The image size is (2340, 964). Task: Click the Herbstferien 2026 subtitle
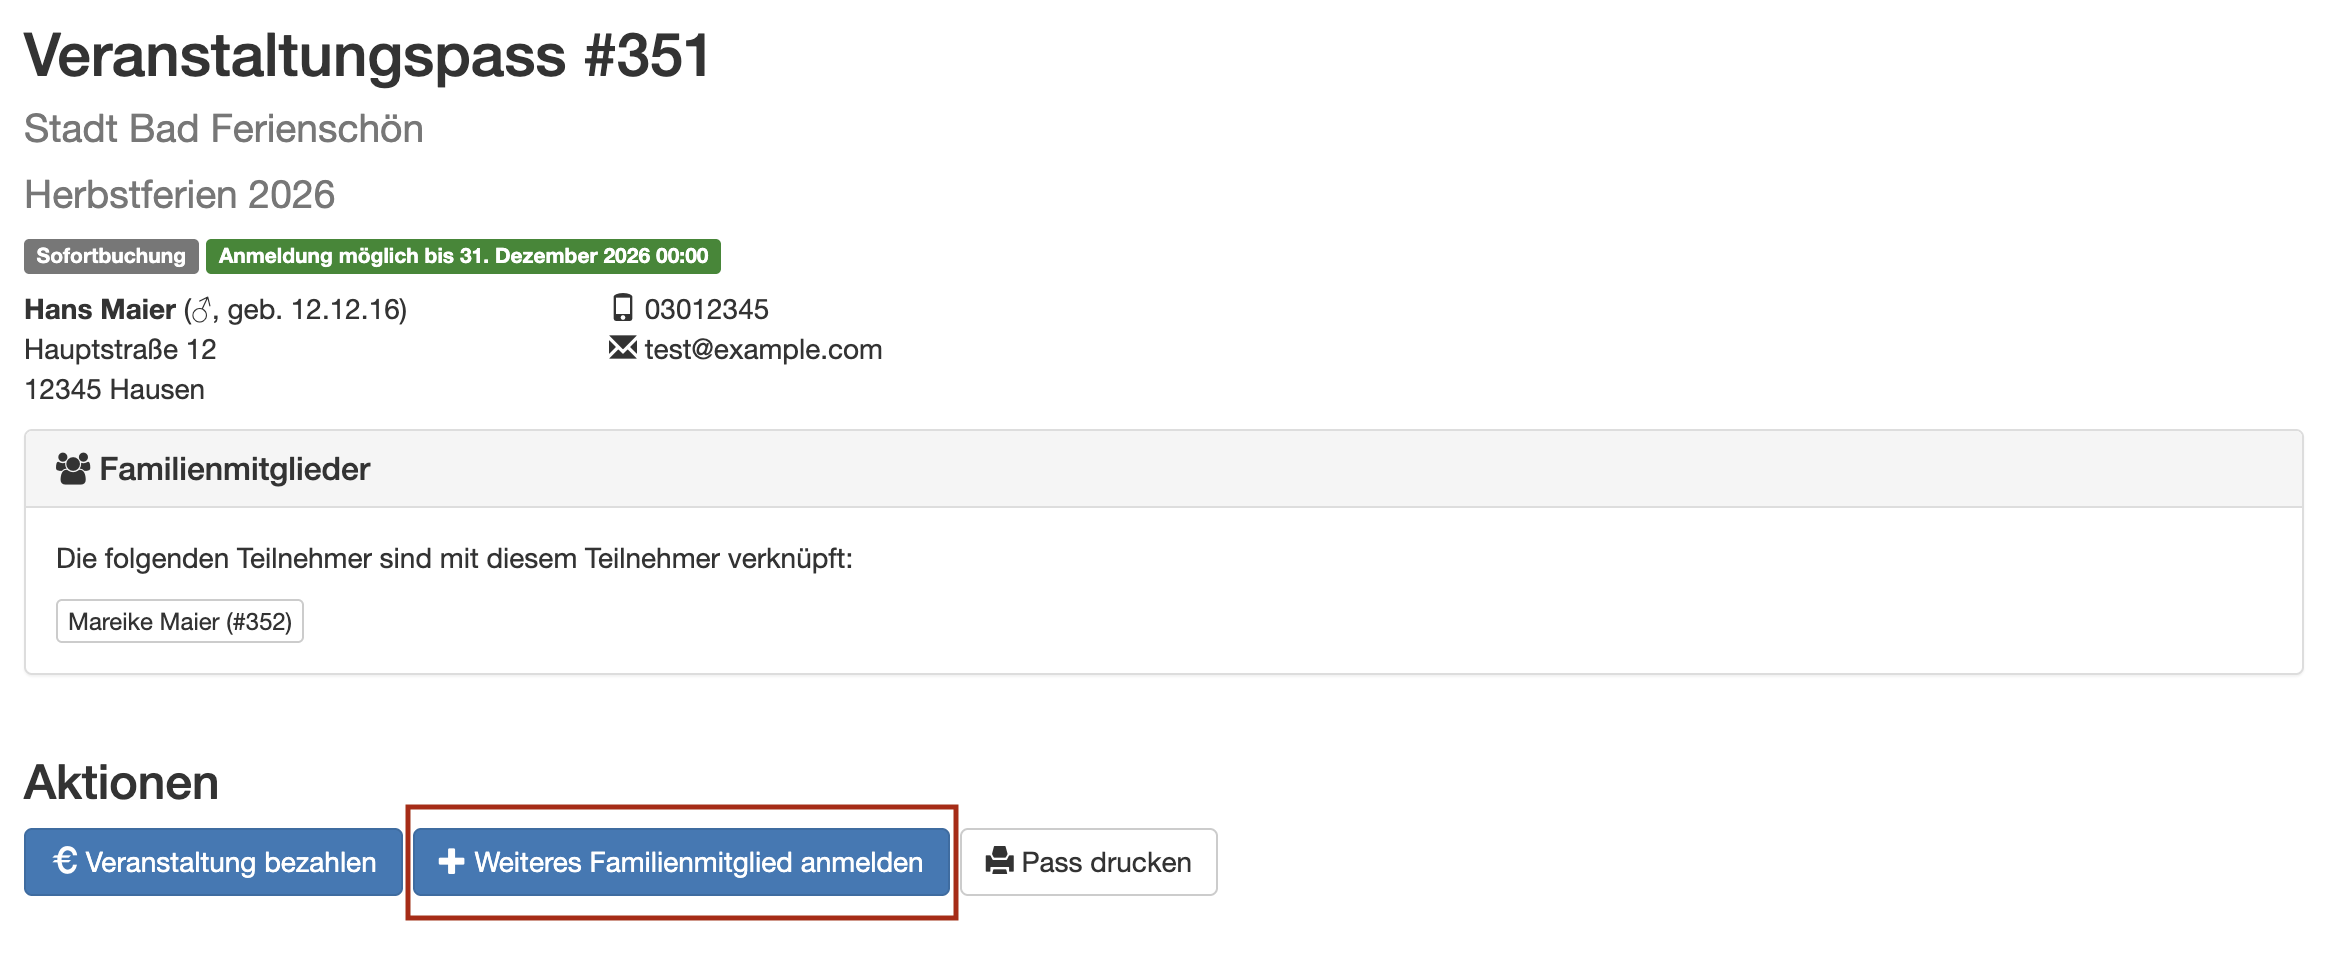tap(180, 195)
